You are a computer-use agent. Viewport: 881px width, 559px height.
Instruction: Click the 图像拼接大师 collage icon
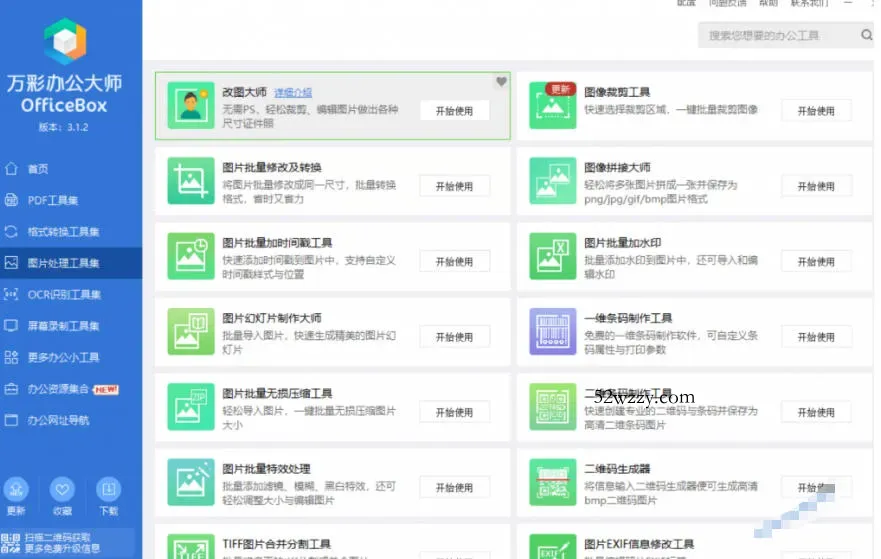[x=552, y=181]
